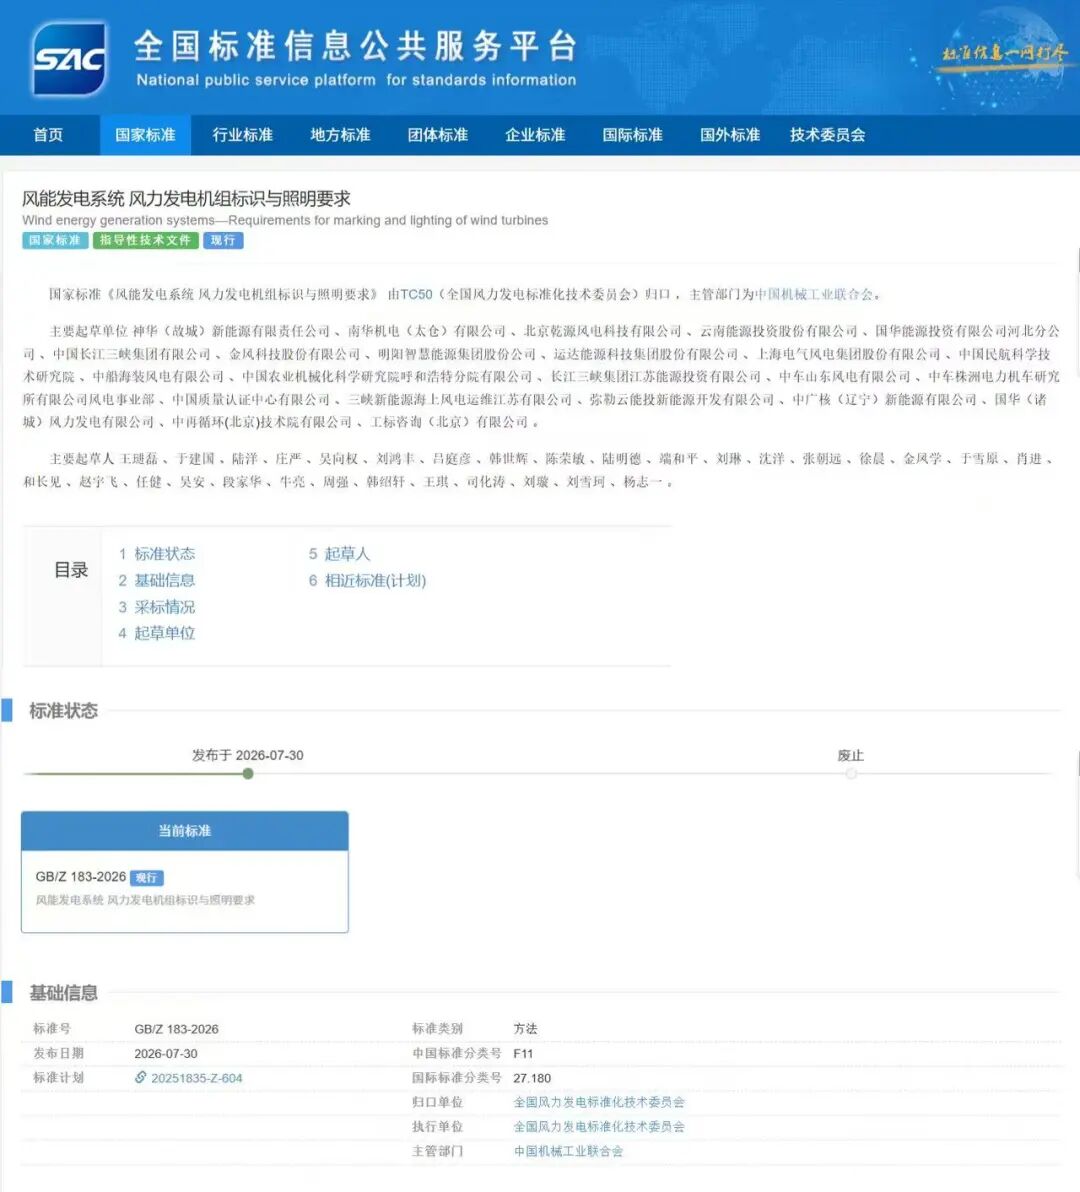Select the 标准类别 value 方法
1080x1192 pixels.
coord(525,1029)
